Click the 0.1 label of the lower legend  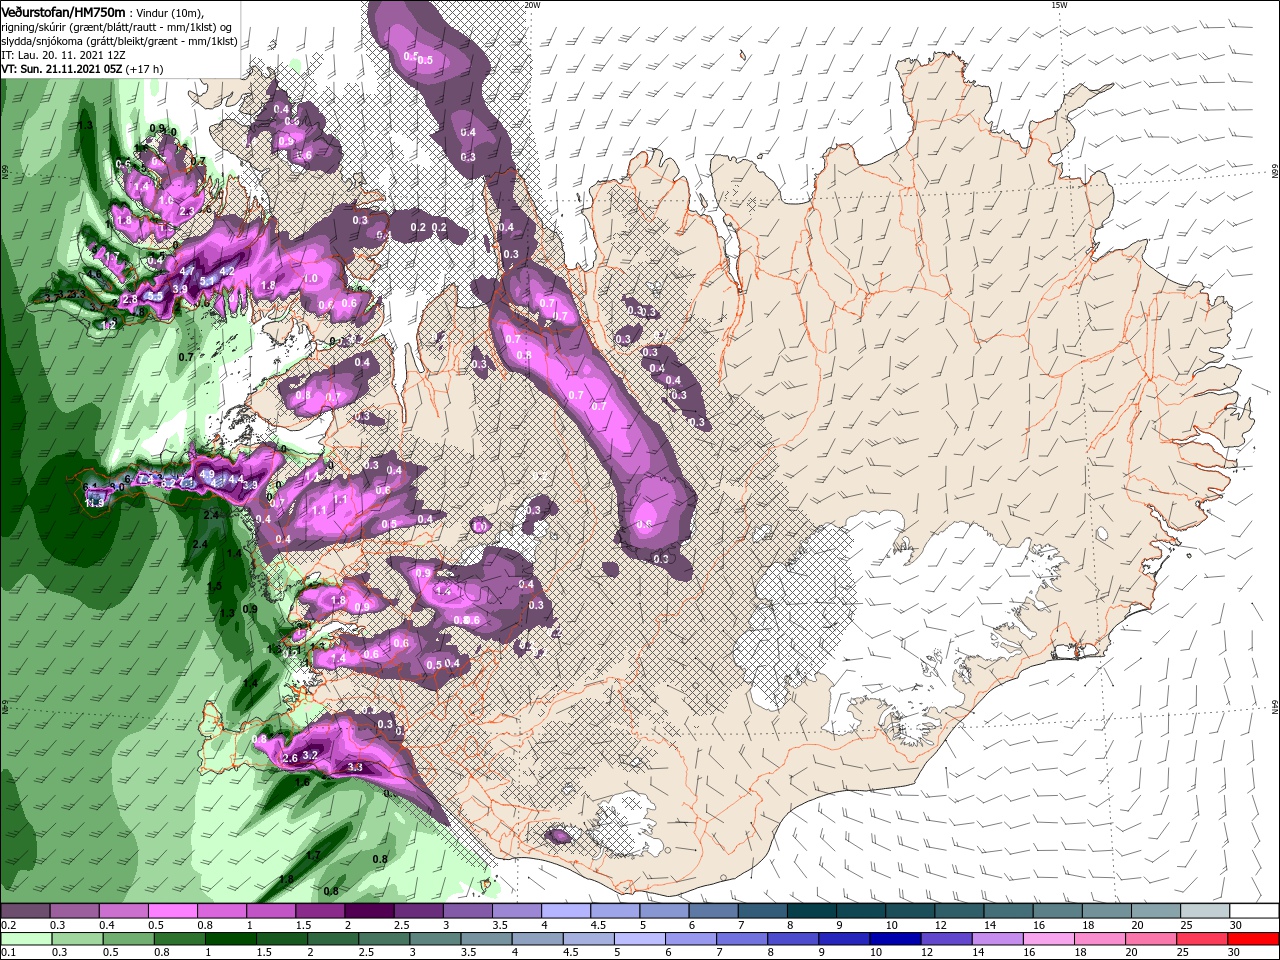point(8,953)
